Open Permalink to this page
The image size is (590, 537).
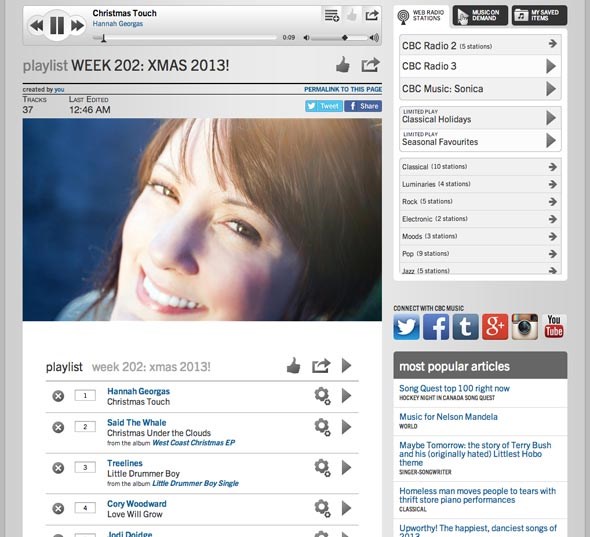tap(343, 89)
